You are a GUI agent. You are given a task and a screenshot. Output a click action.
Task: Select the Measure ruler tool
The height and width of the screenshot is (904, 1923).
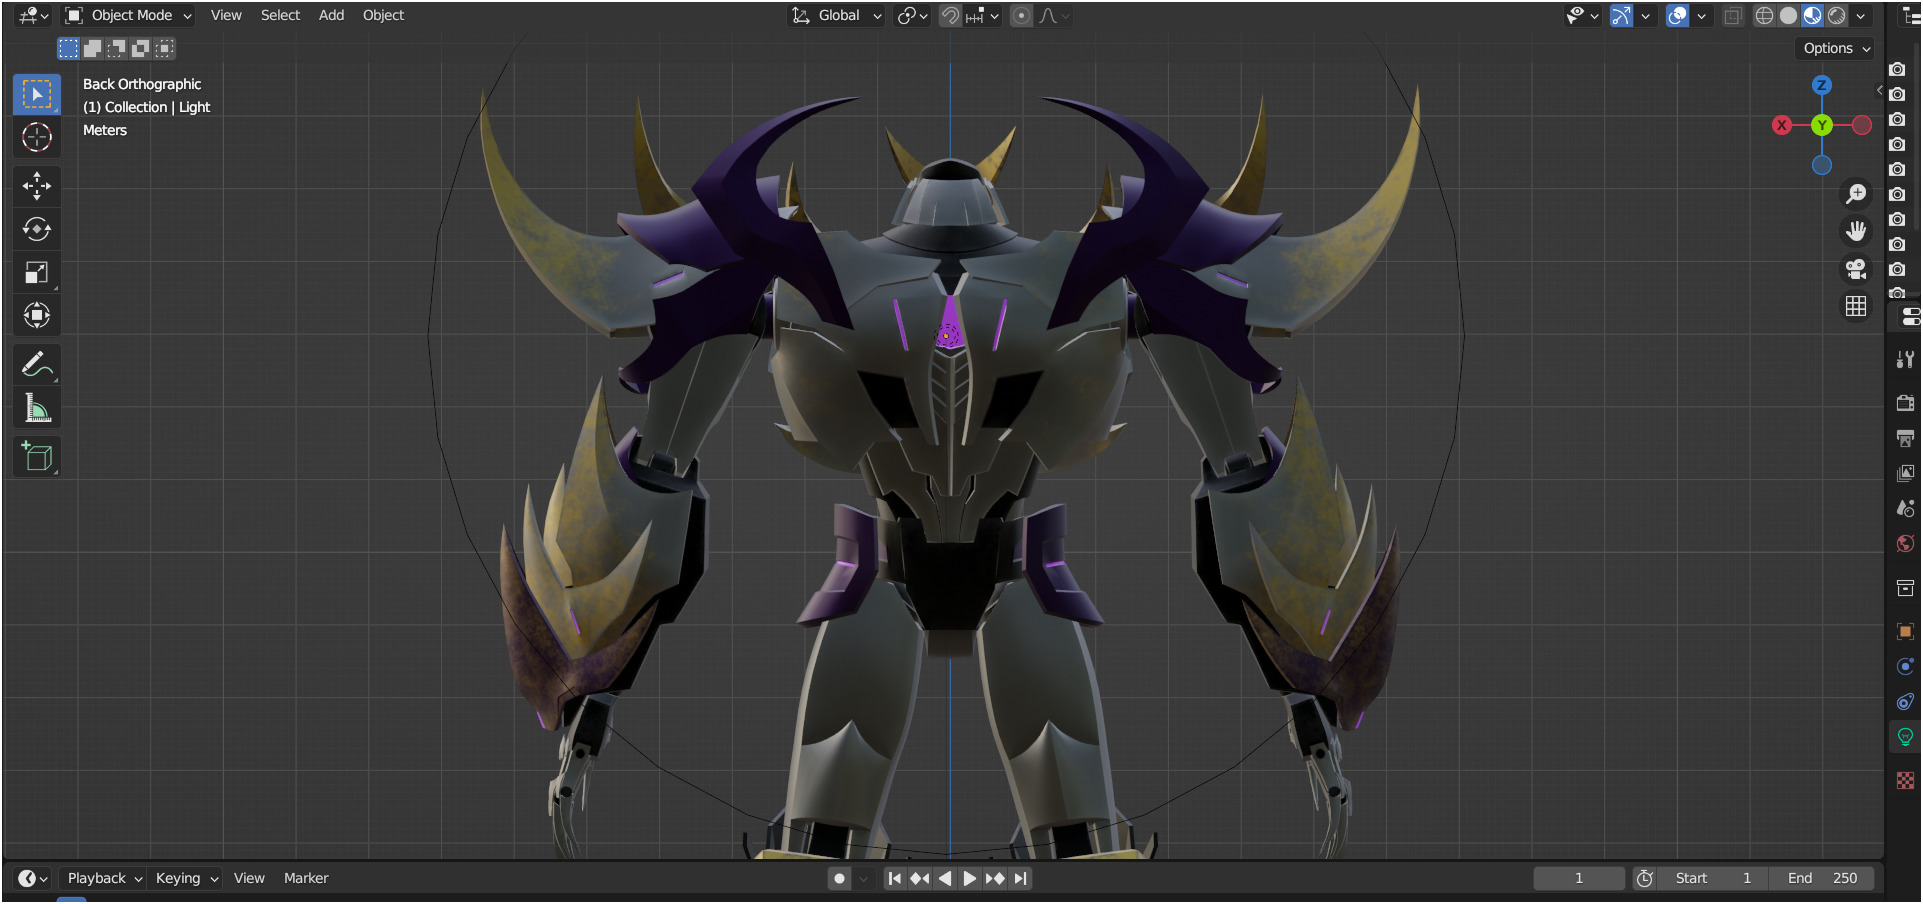click(x=37, y=408)
